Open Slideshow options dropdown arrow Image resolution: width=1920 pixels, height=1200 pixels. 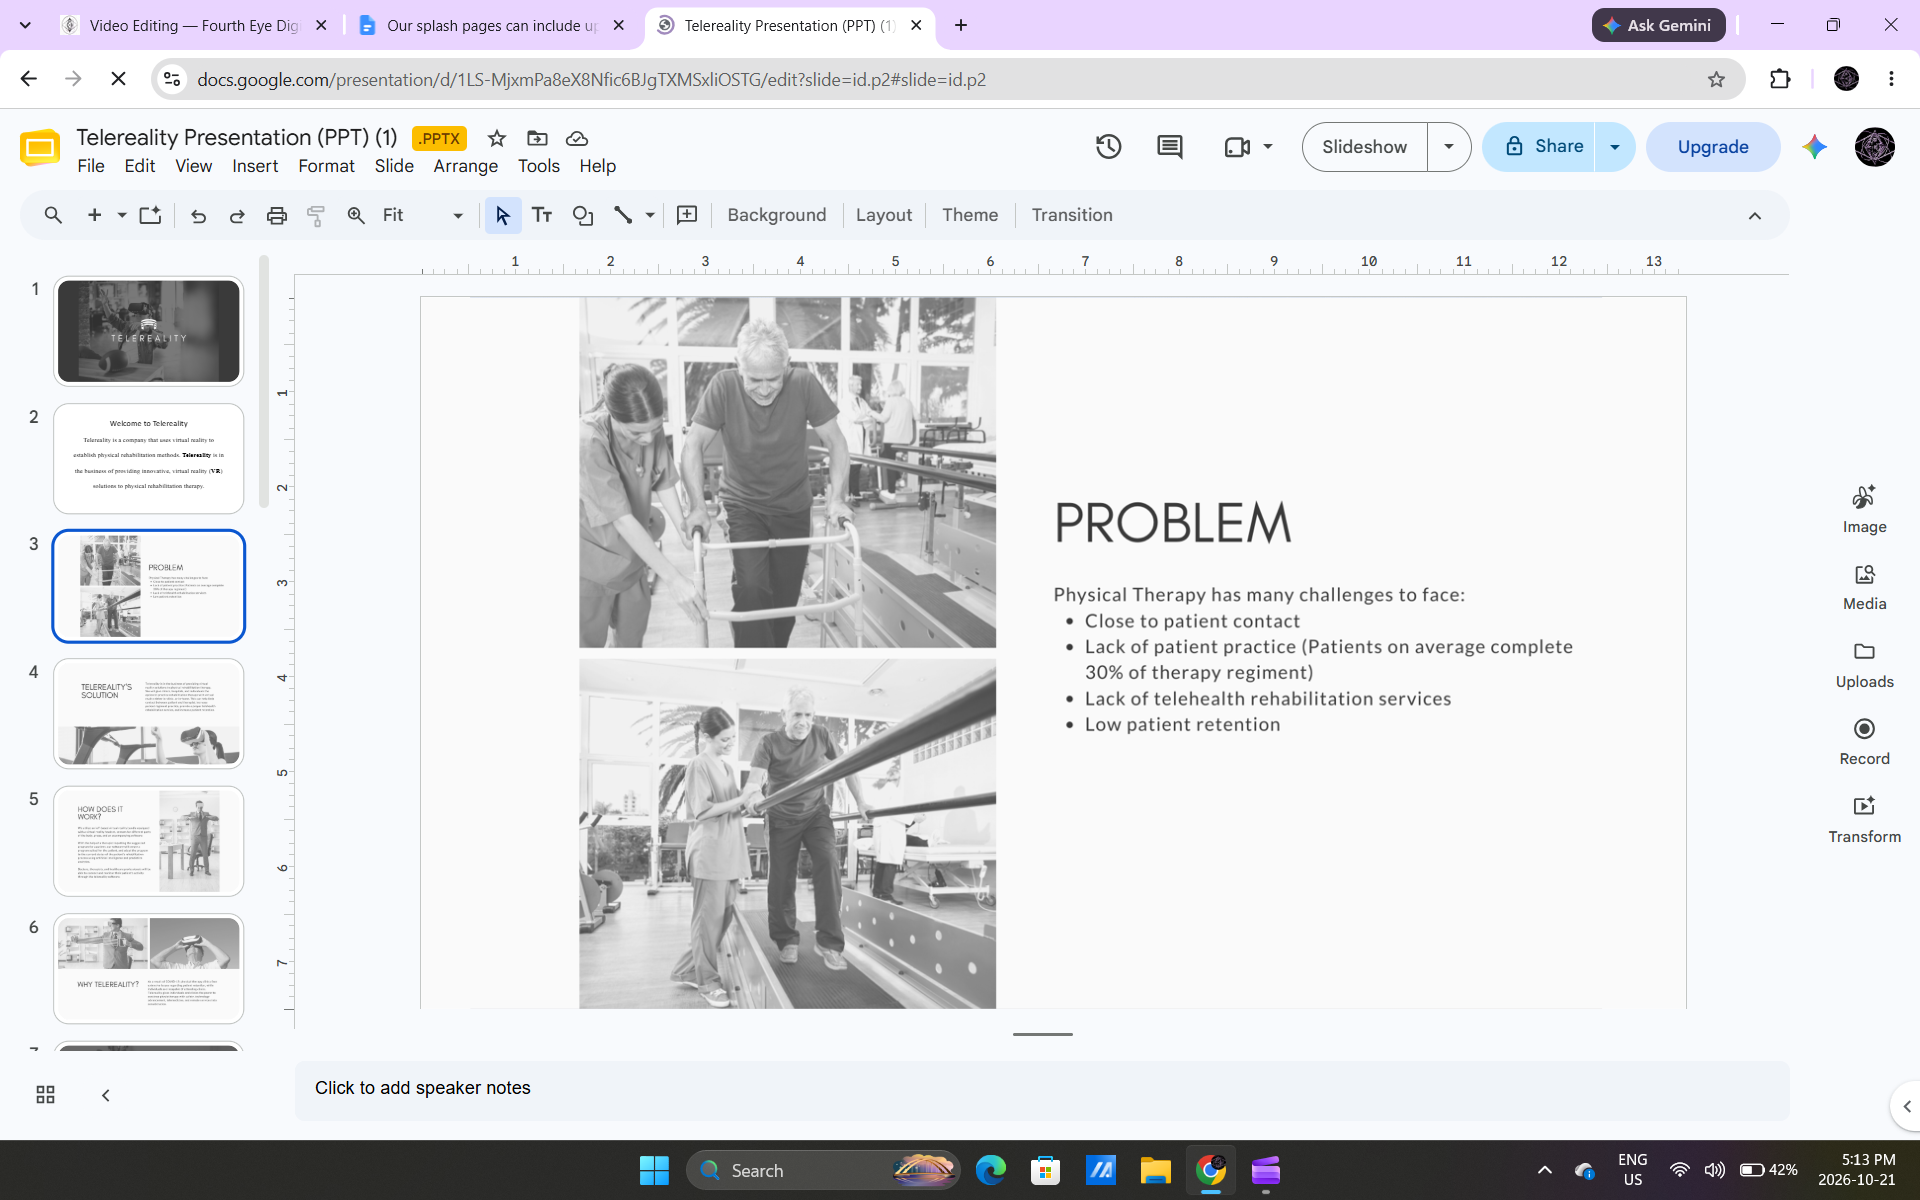(1449, 147)
